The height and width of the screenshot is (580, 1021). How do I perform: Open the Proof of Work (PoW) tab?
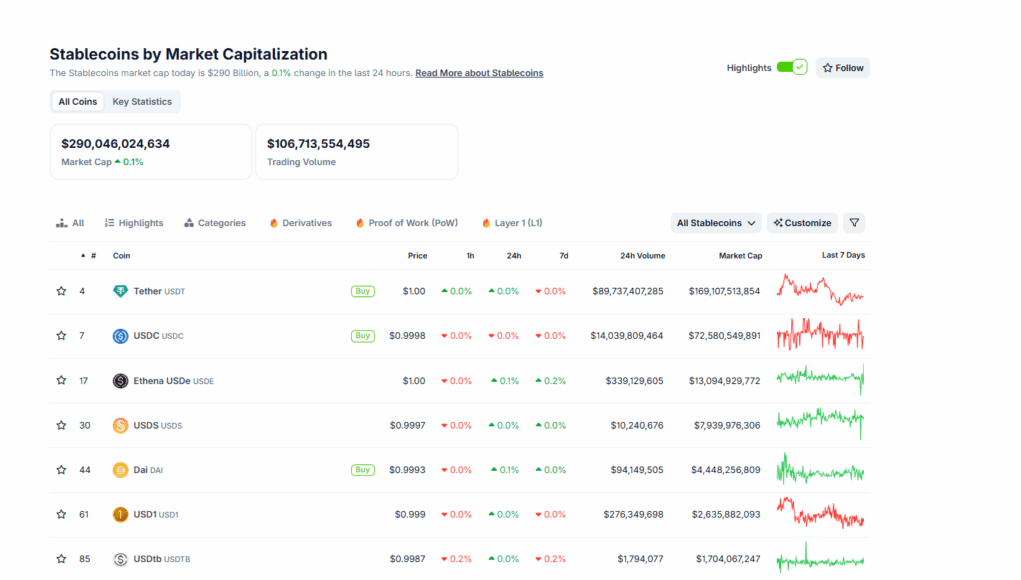click(407, 223)
